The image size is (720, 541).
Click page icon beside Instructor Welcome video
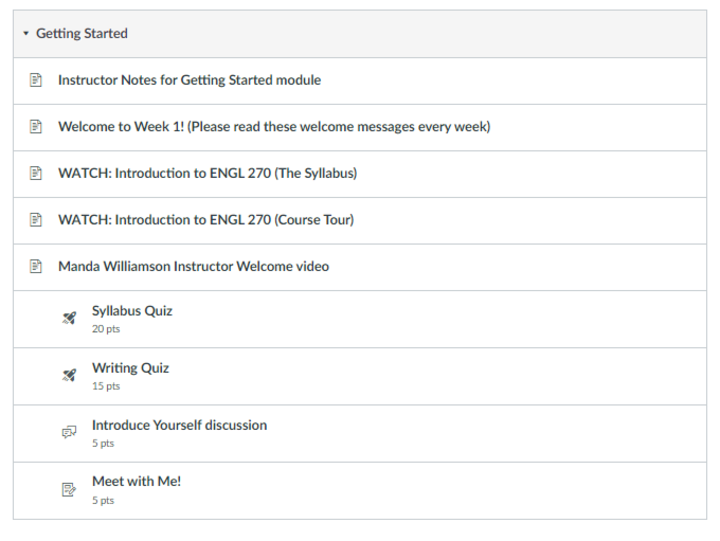pos(36,267)
